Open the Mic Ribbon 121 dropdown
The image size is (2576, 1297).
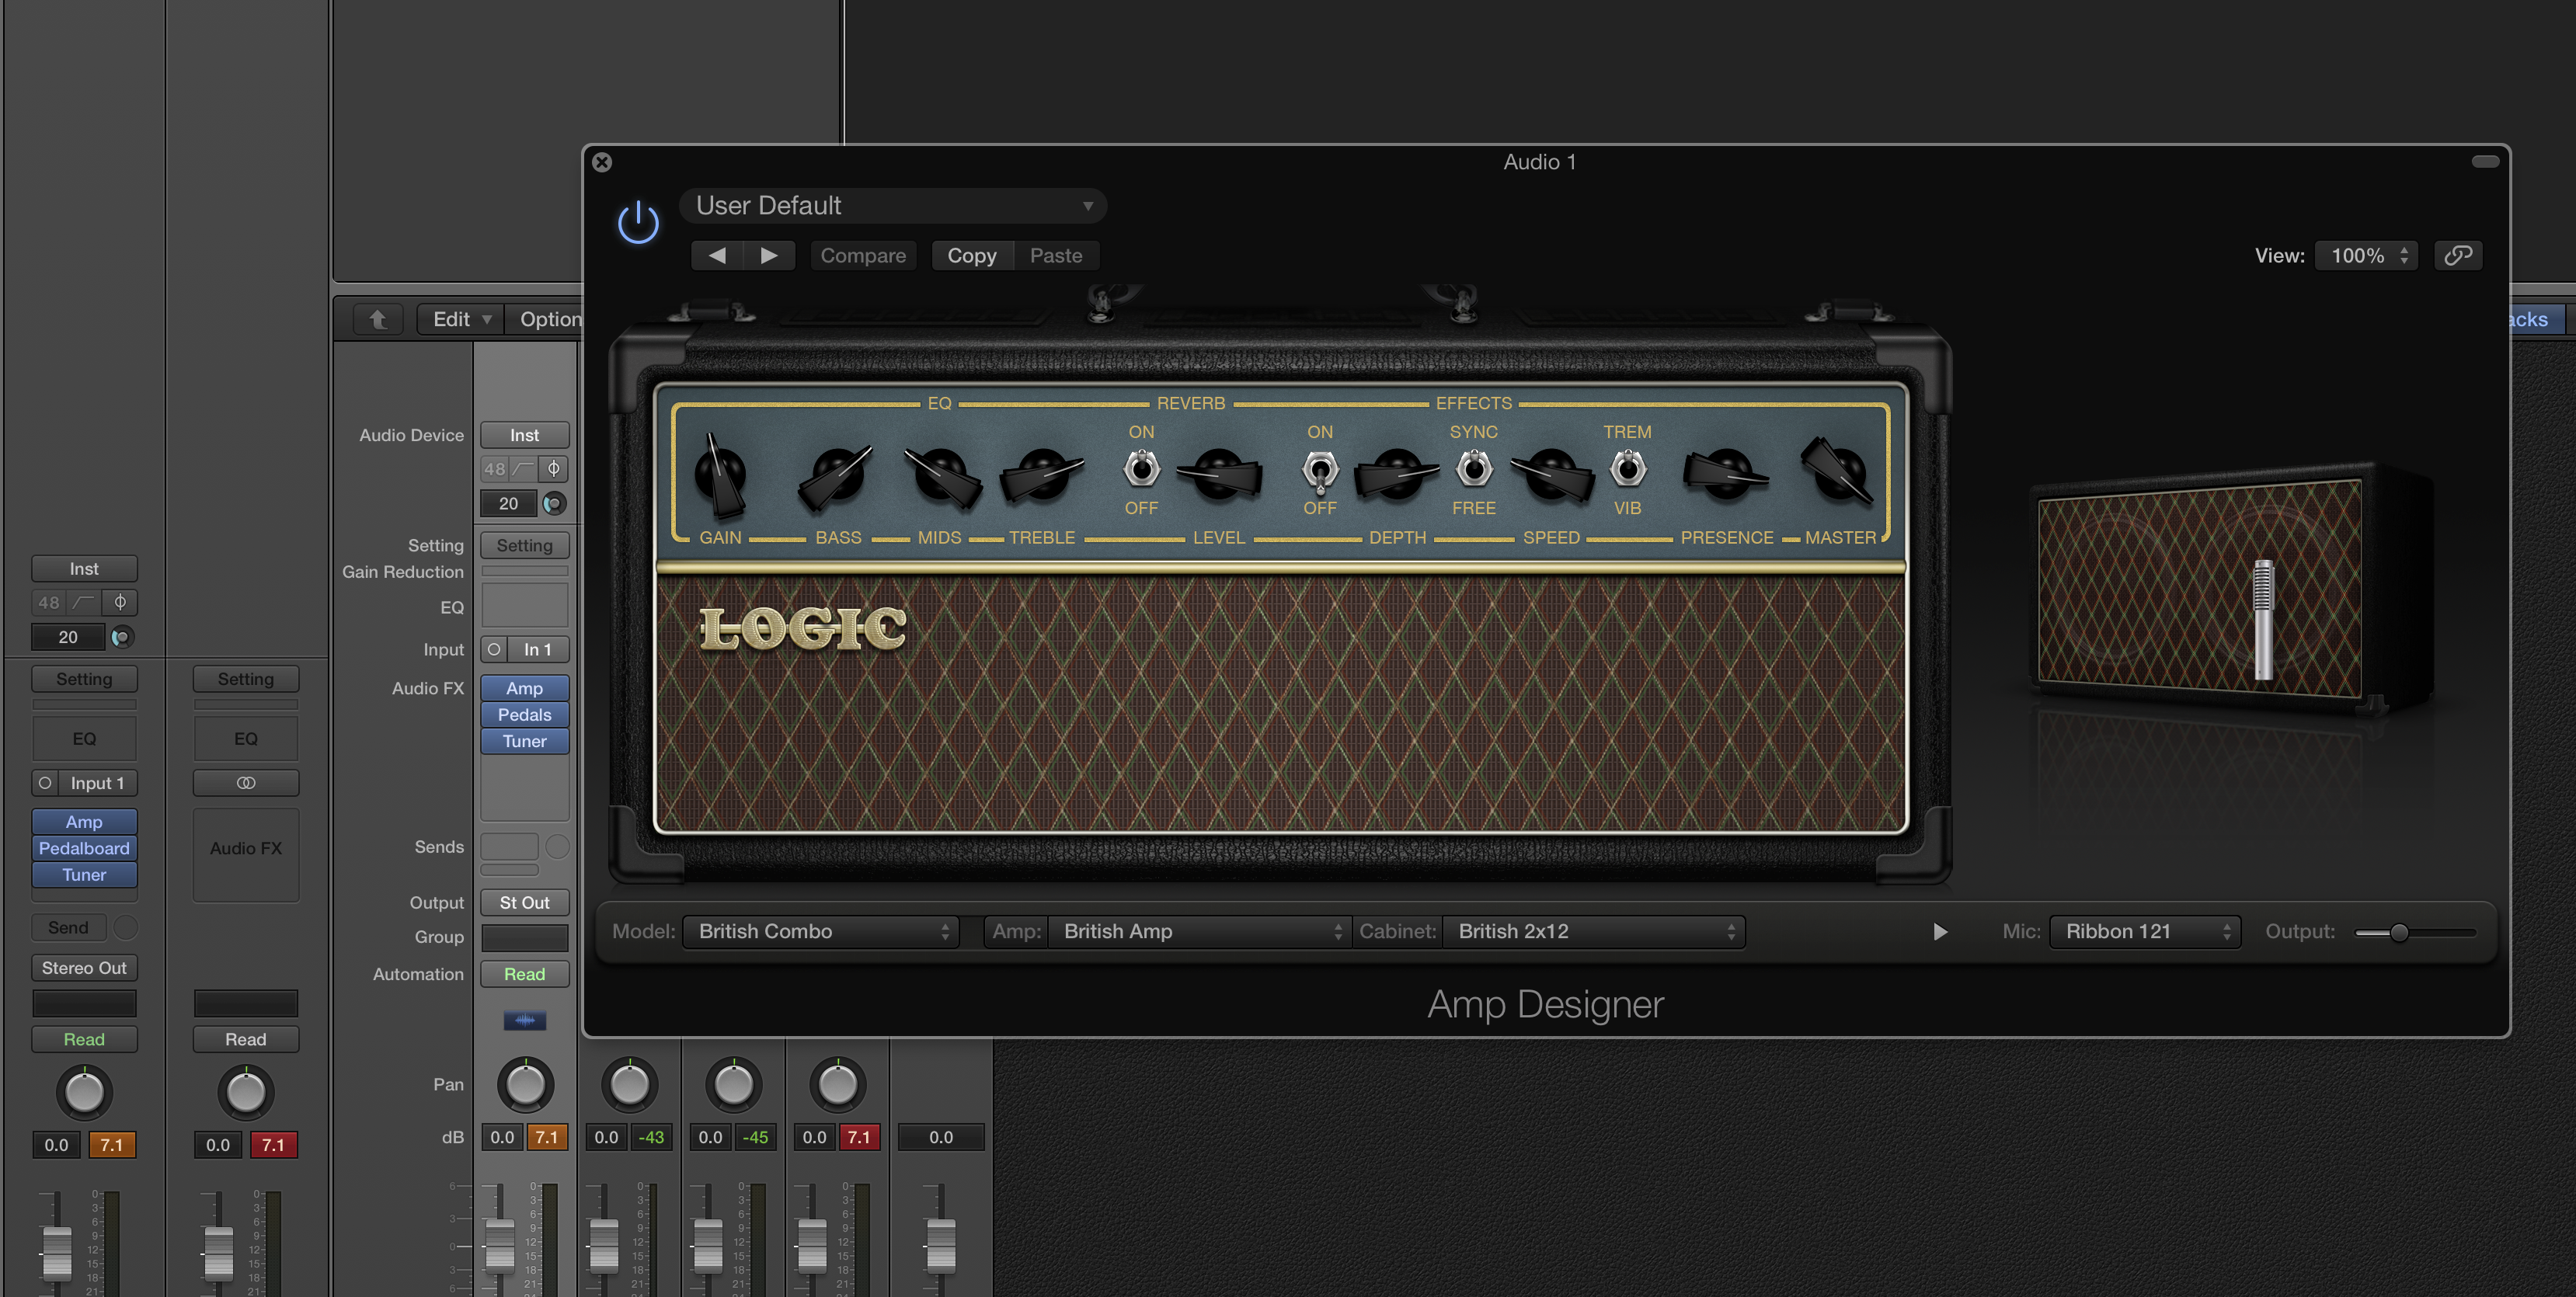(2145, 931)
